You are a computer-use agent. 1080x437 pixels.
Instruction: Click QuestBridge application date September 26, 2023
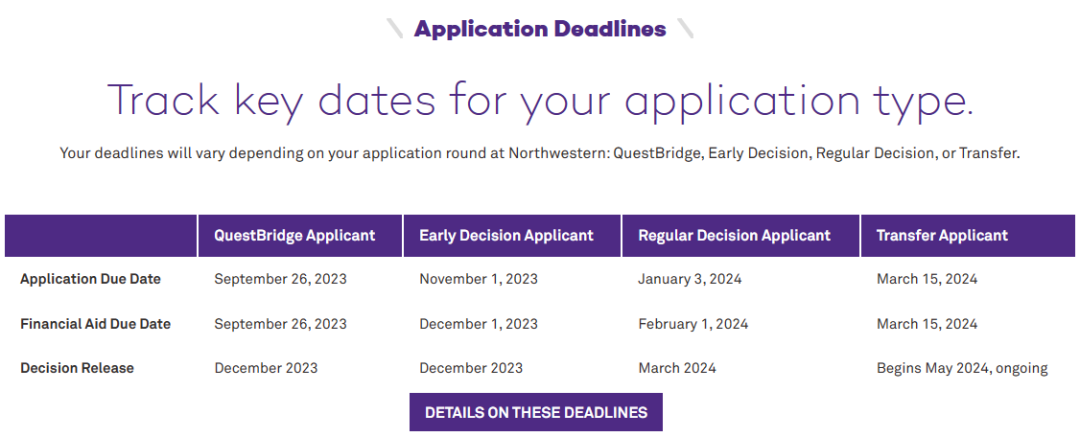pos(280,279)
